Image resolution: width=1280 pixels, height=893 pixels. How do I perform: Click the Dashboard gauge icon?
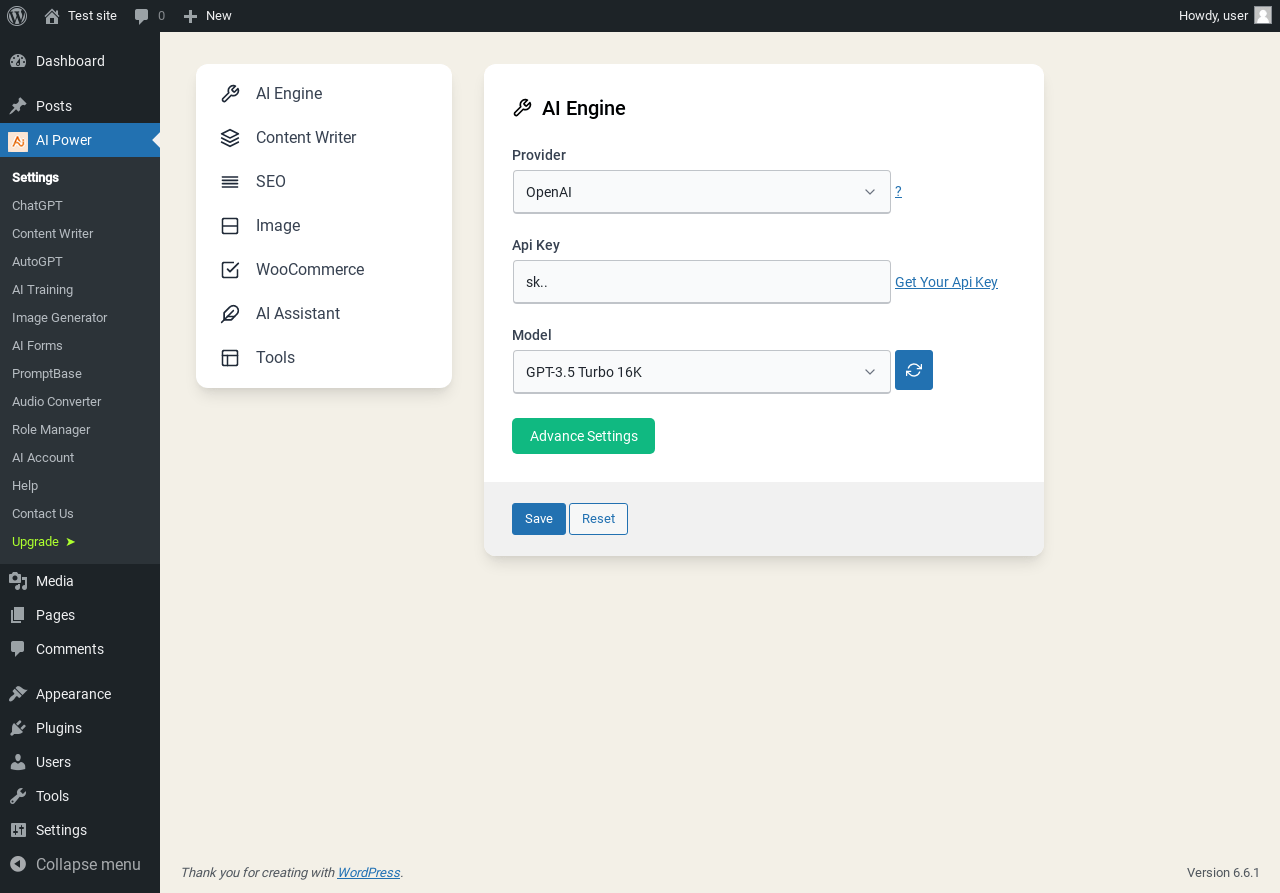point(18,61)
